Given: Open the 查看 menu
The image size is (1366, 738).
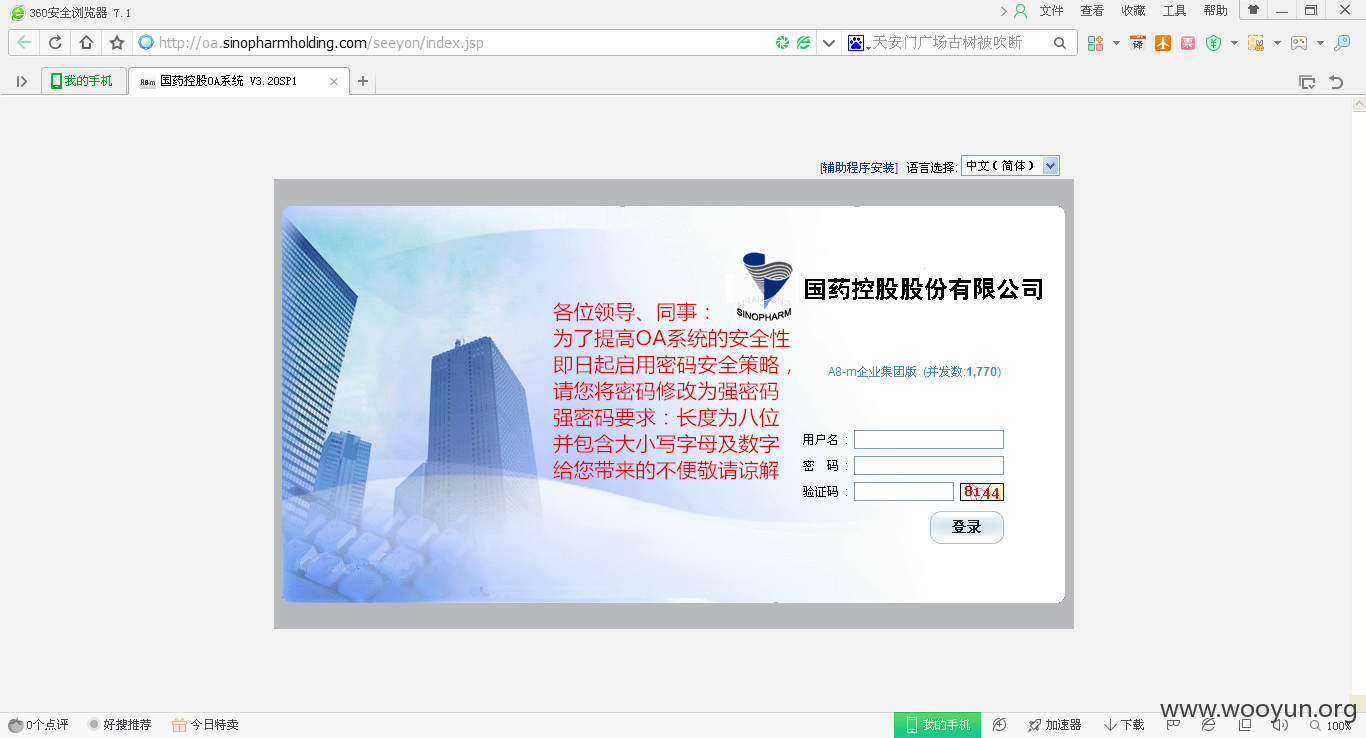Looking at the screenshot, I should [1092, 11].
